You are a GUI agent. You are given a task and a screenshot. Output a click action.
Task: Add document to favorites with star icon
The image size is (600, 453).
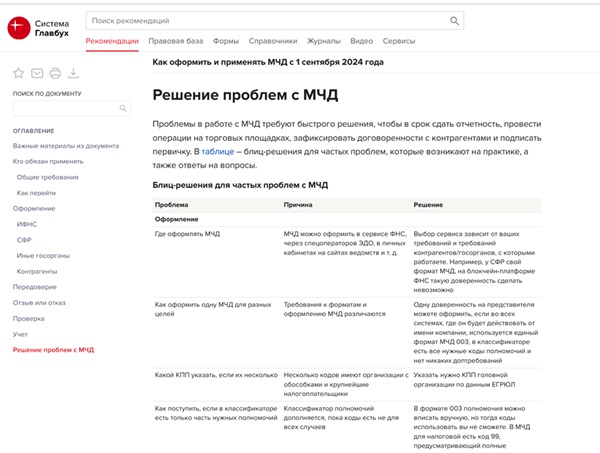pyautogui.click(x=18, y=73)
